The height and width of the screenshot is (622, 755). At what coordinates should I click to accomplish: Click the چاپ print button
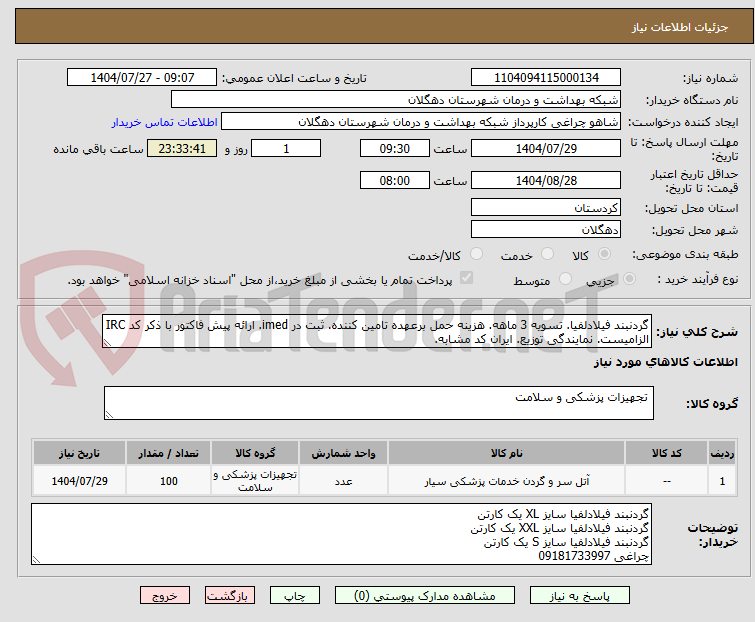(295, 596)
